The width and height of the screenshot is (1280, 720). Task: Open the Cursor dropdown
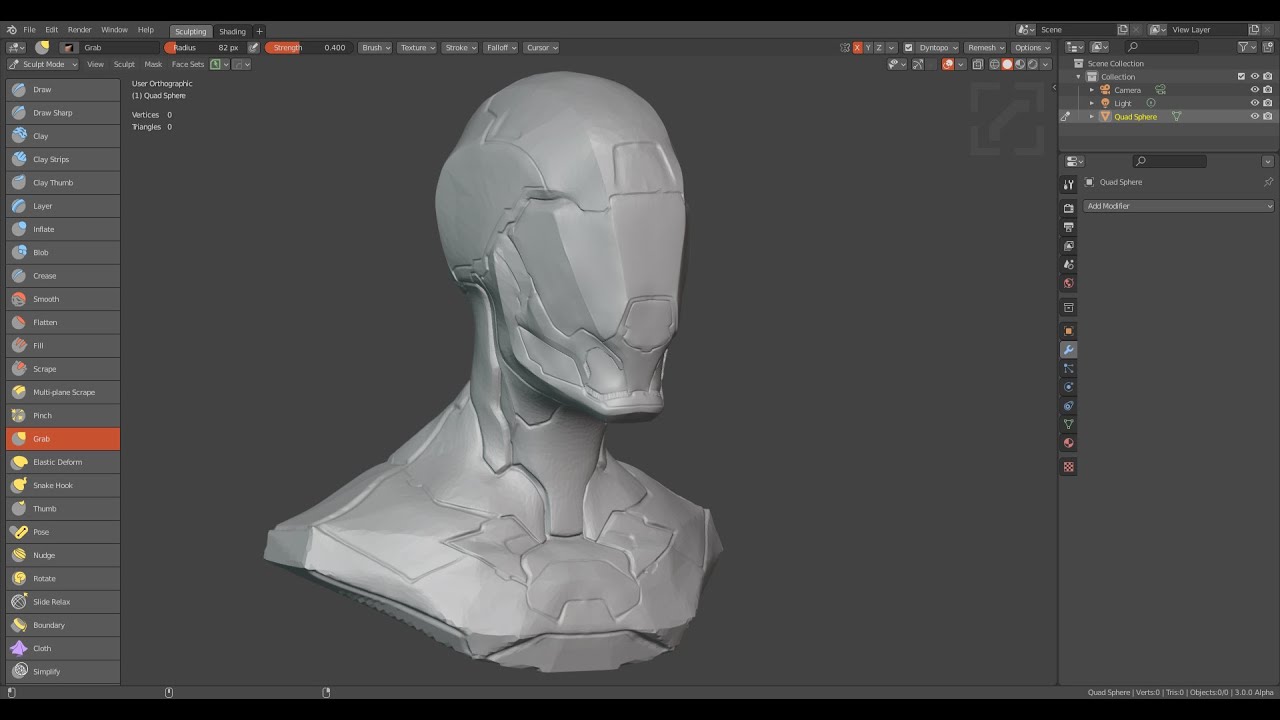[x=542, y=47]
